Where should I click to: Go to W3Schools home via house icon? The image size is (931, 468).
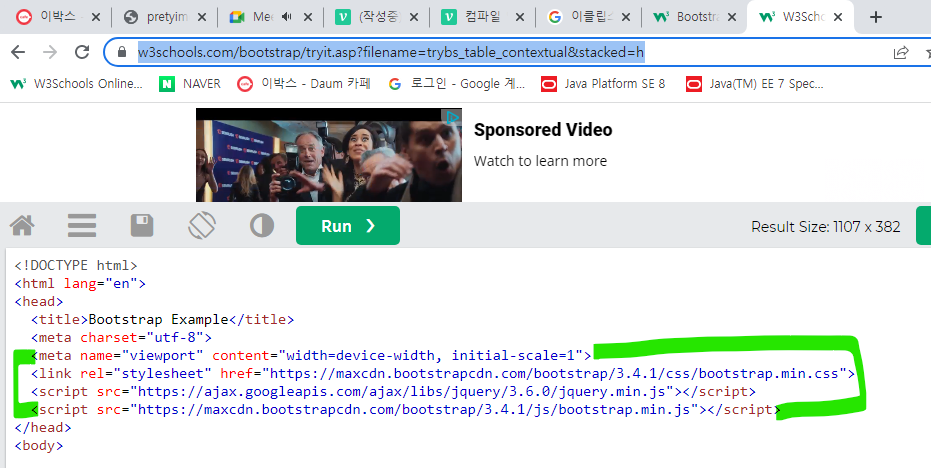pyautogui.click(x=23, y=226)
